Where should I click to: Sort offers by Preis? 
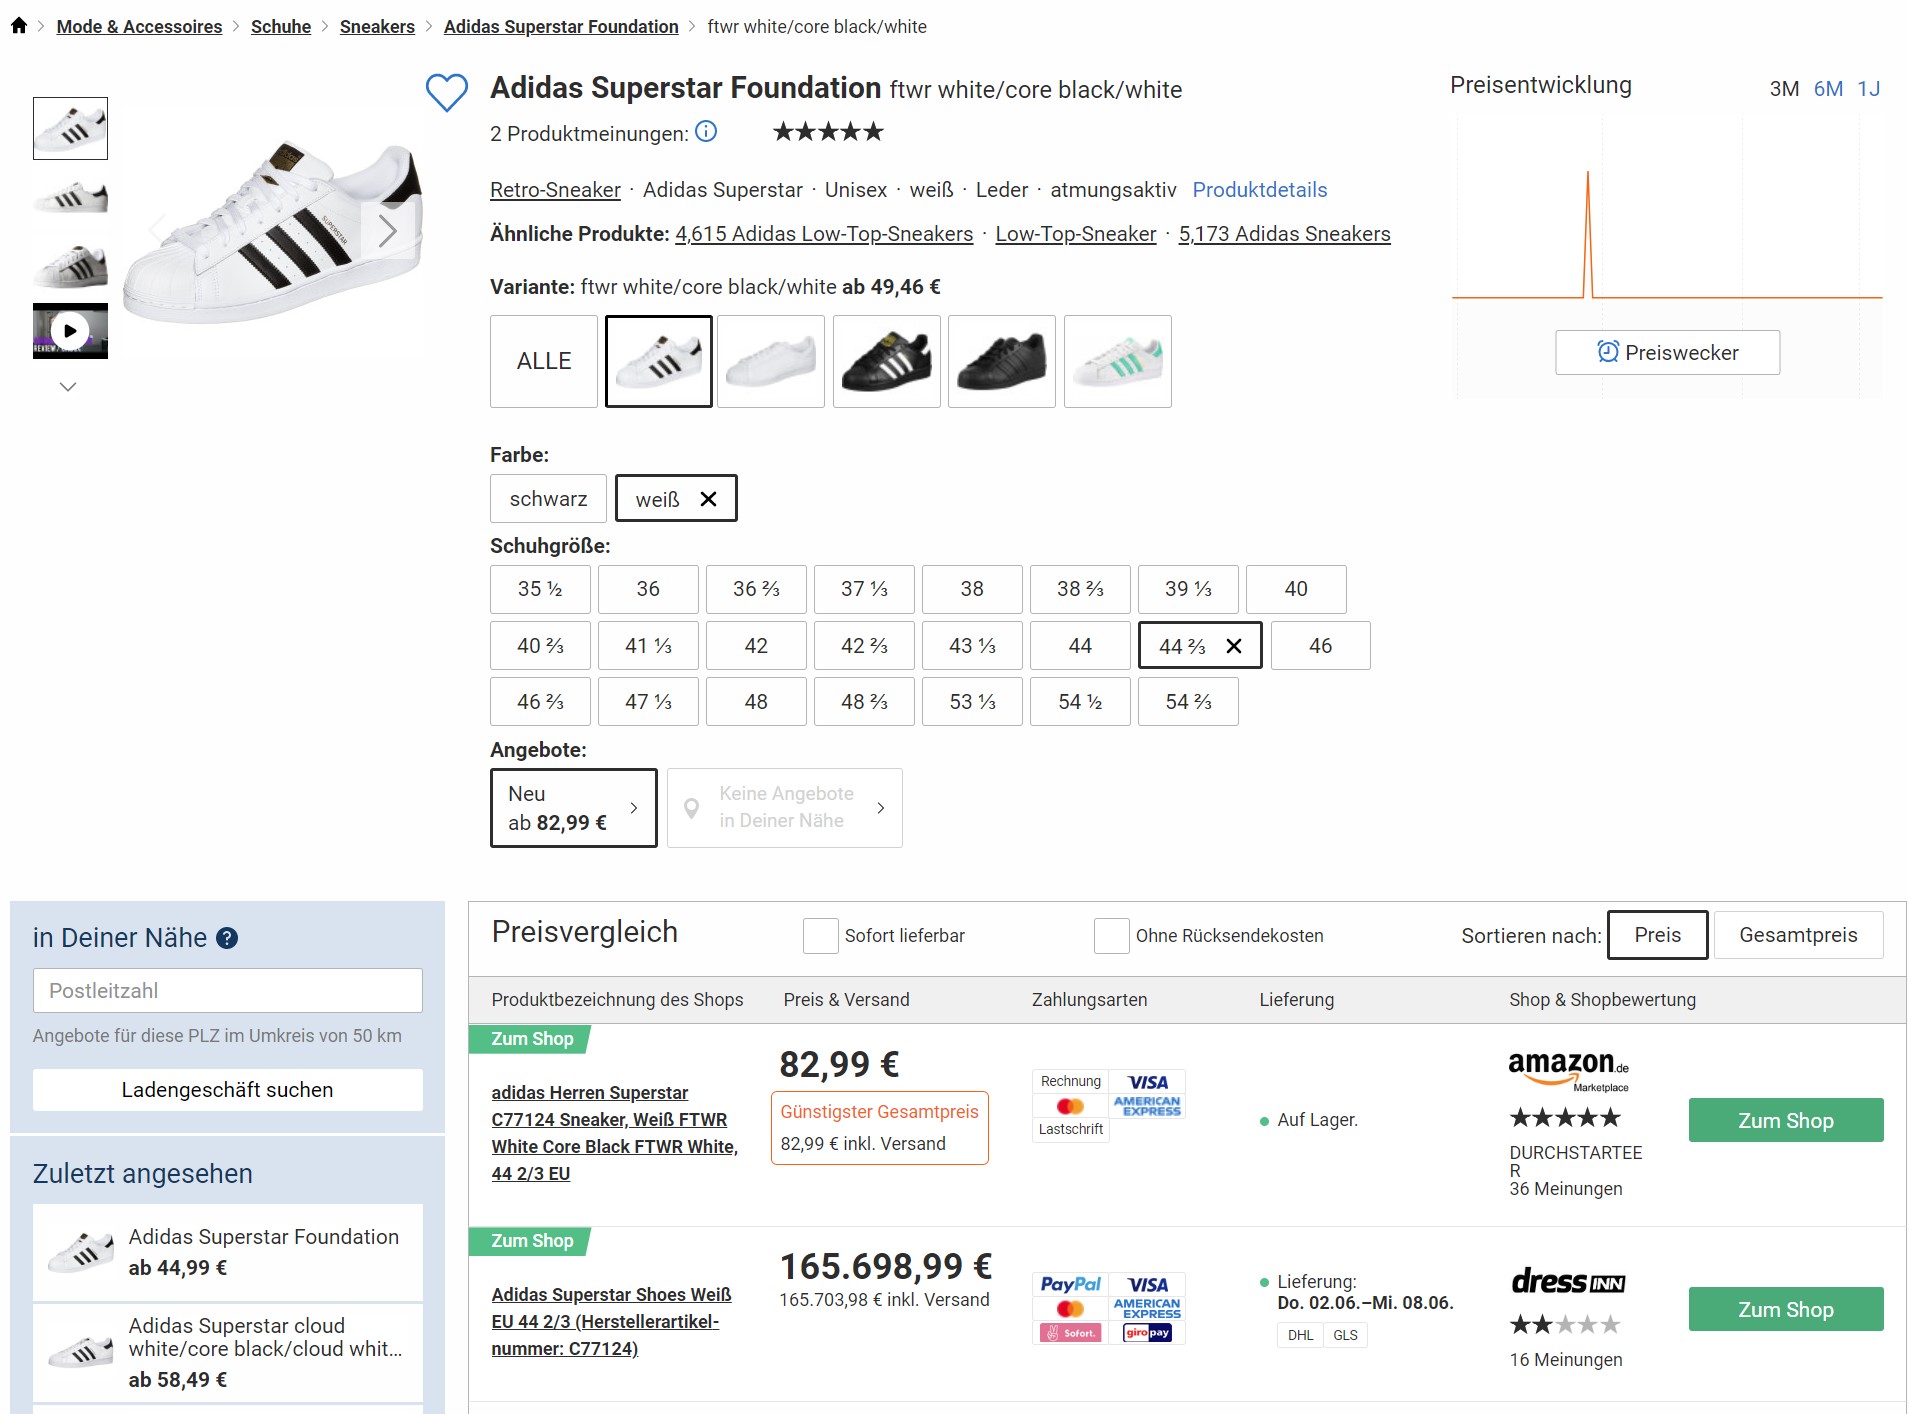1657,935
